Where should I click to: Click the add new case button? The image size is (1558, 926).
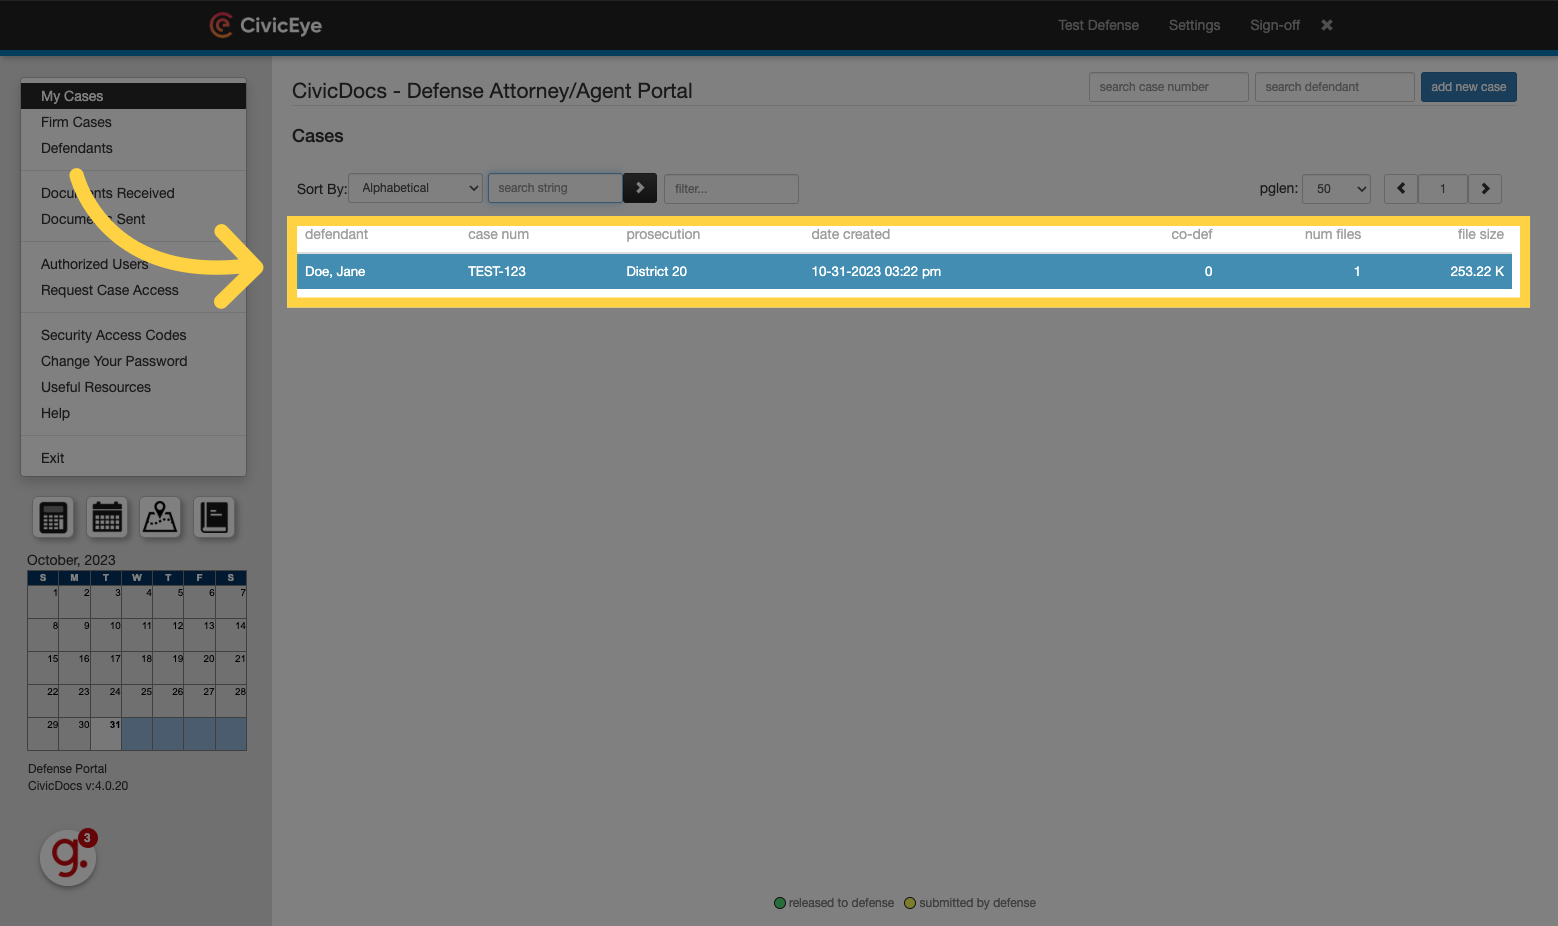[1468, 87]
